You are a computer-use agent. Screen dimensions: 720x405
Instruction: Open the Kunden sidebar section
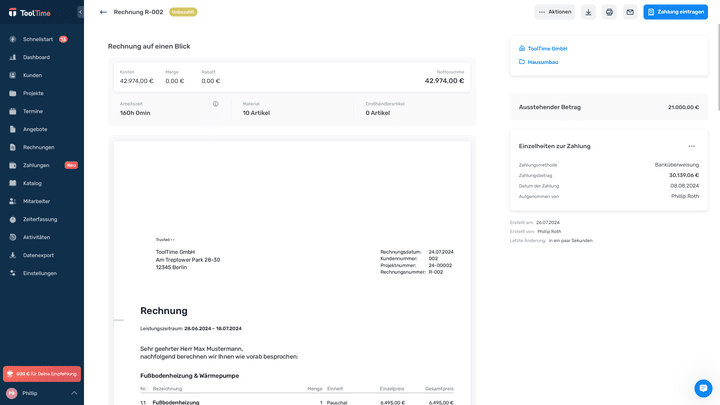click(32, 75)
